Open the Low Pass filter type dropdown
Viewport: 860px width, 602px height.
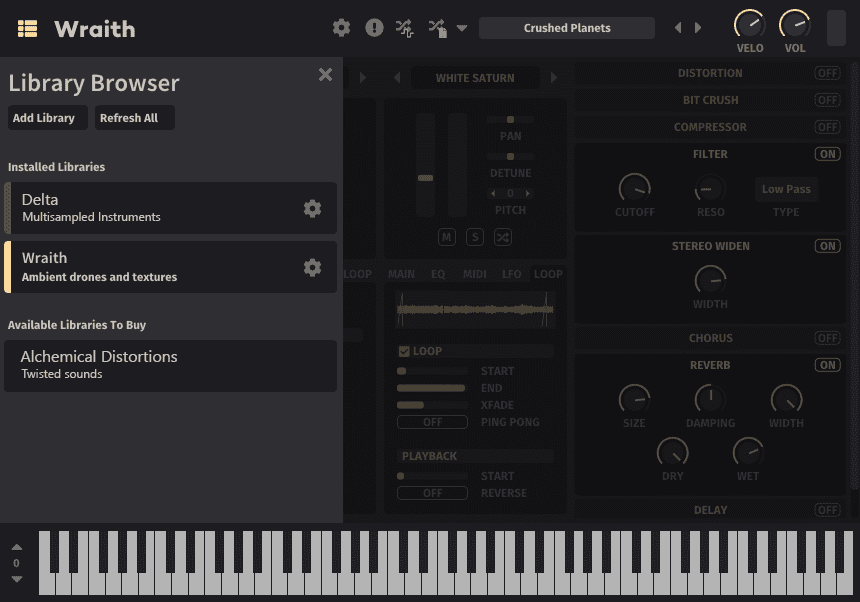[786, 189]
